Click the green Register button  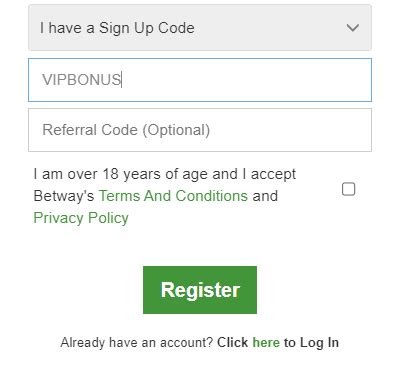point(200,290)
